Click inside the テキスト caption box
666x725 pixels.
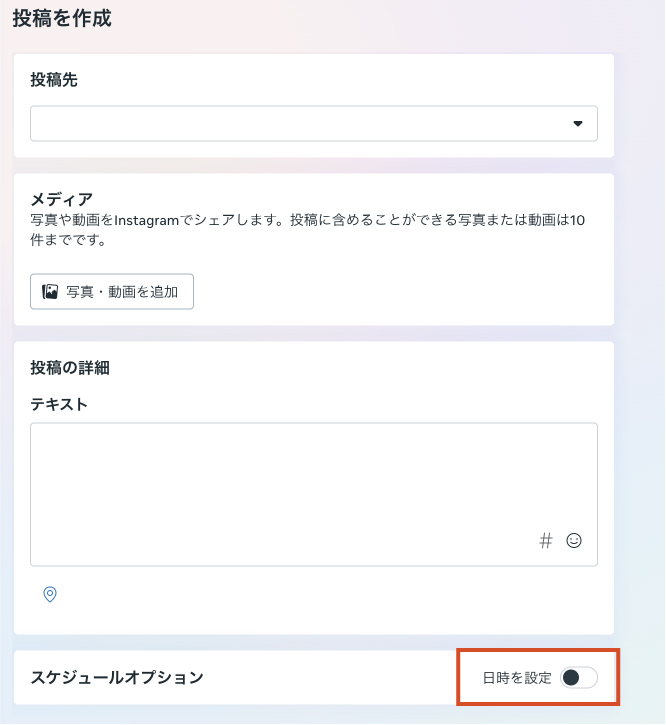pyautogui.click(x=314, y=494)
